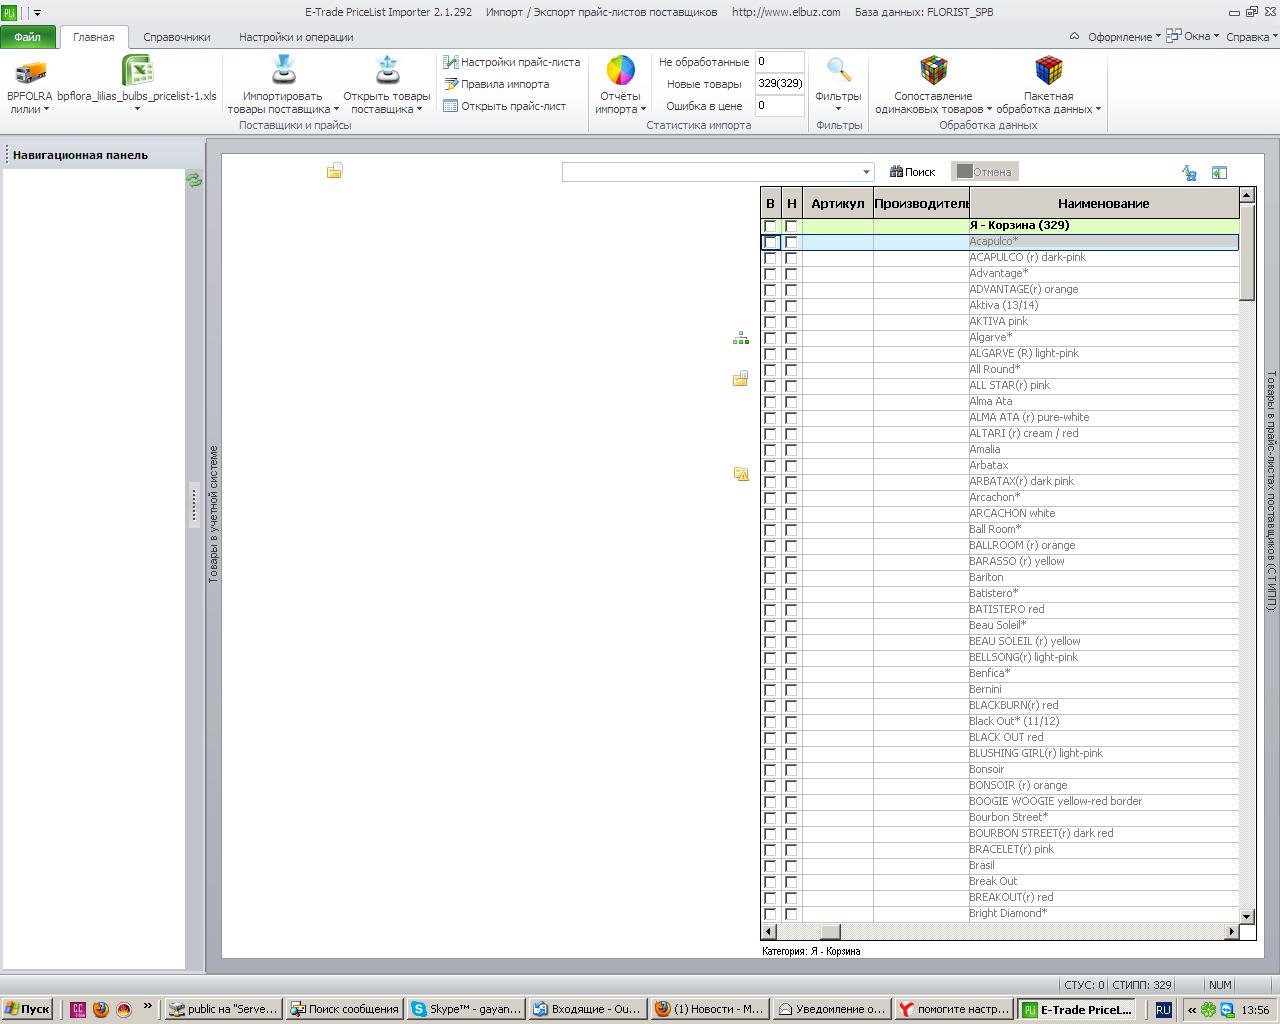Click the sort A-Z icon at top right
The width and height of the screenshot is (1280, 1024).
[1189, 173]
